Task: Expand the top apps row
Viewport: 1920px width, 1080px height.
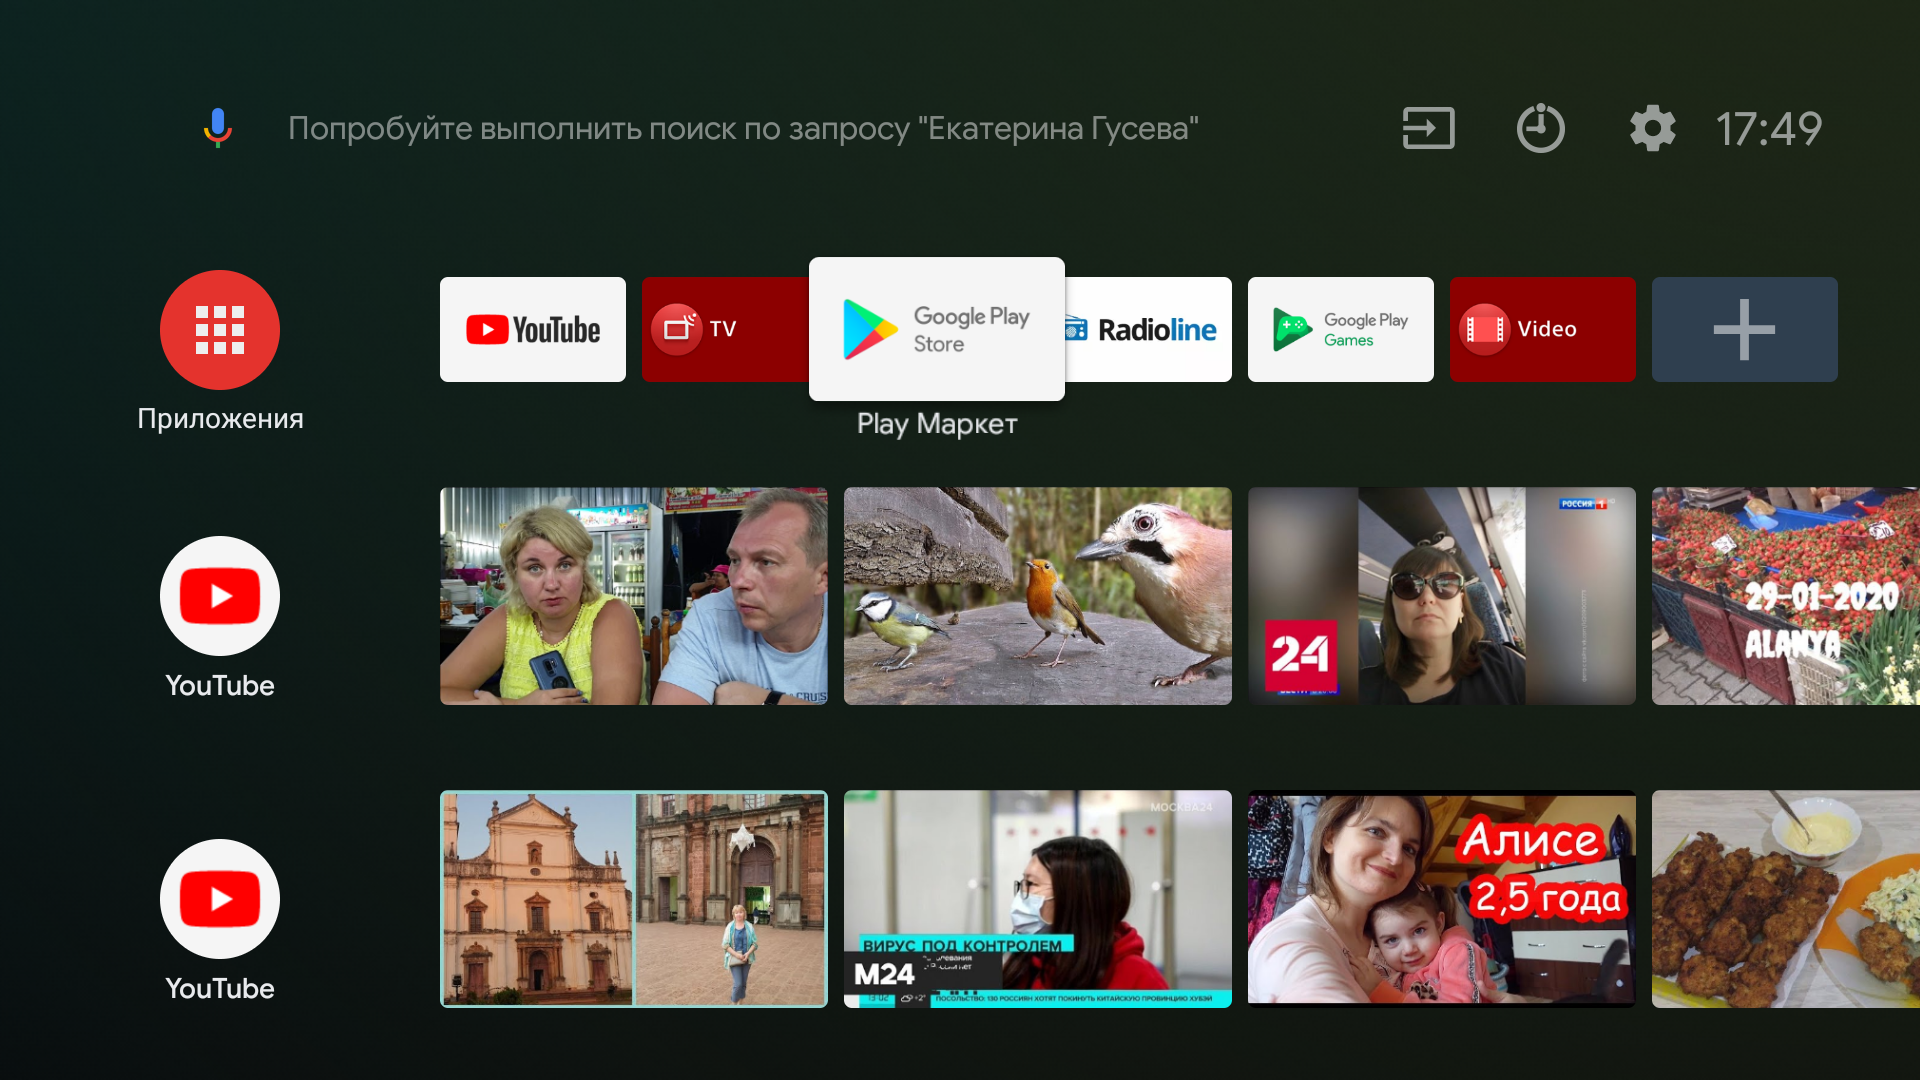Action: tap(1742, 328)
